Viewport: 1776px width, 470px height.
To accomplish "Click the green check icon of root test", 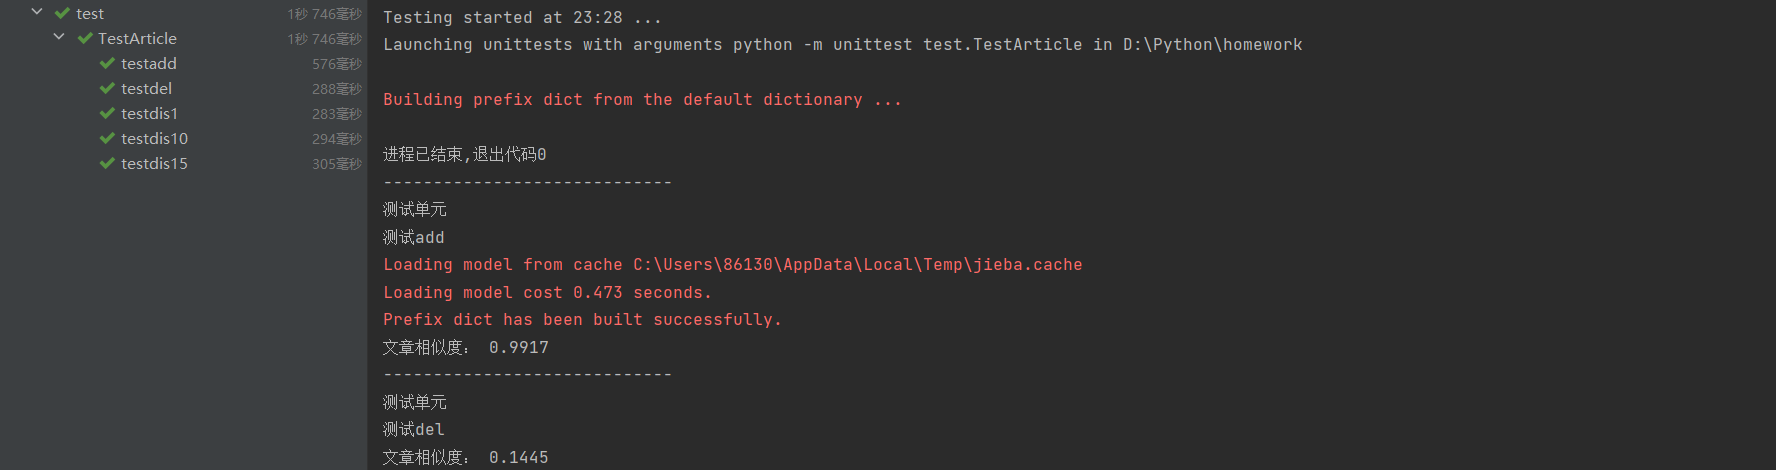I will click(62, 14).
